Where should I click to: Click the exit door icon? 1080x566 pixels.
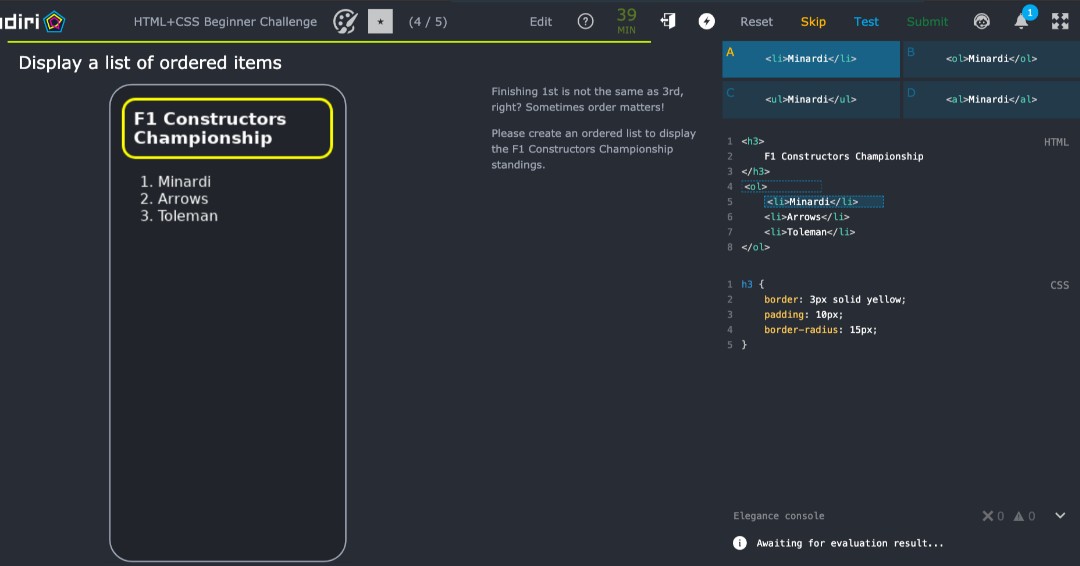coord(668,21)
